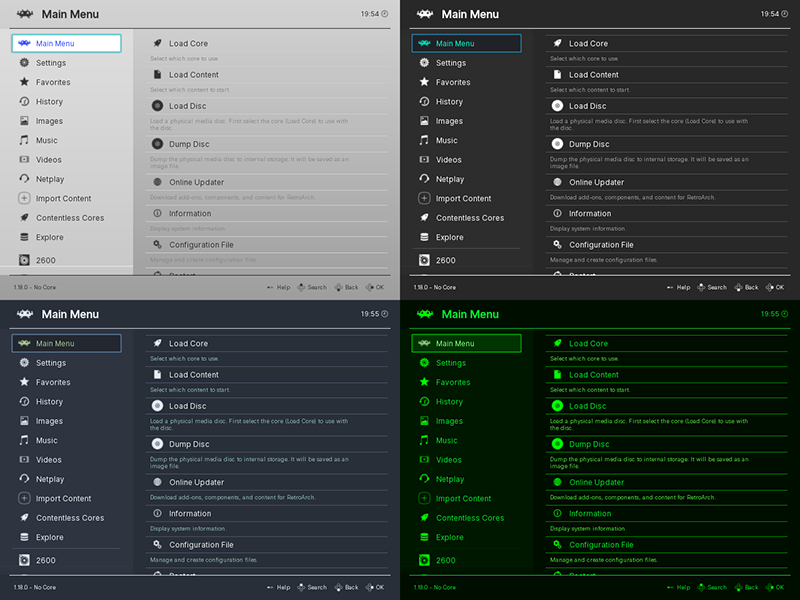Screen dimensions: 800x600
Task: Click the Videos icon in the dark gray theme panel
Action: [424, 159]
